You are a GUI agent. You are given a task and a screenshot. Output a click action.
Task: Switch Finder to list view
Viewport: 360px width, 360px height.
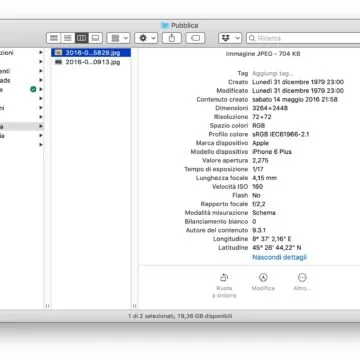pos(68,38)
